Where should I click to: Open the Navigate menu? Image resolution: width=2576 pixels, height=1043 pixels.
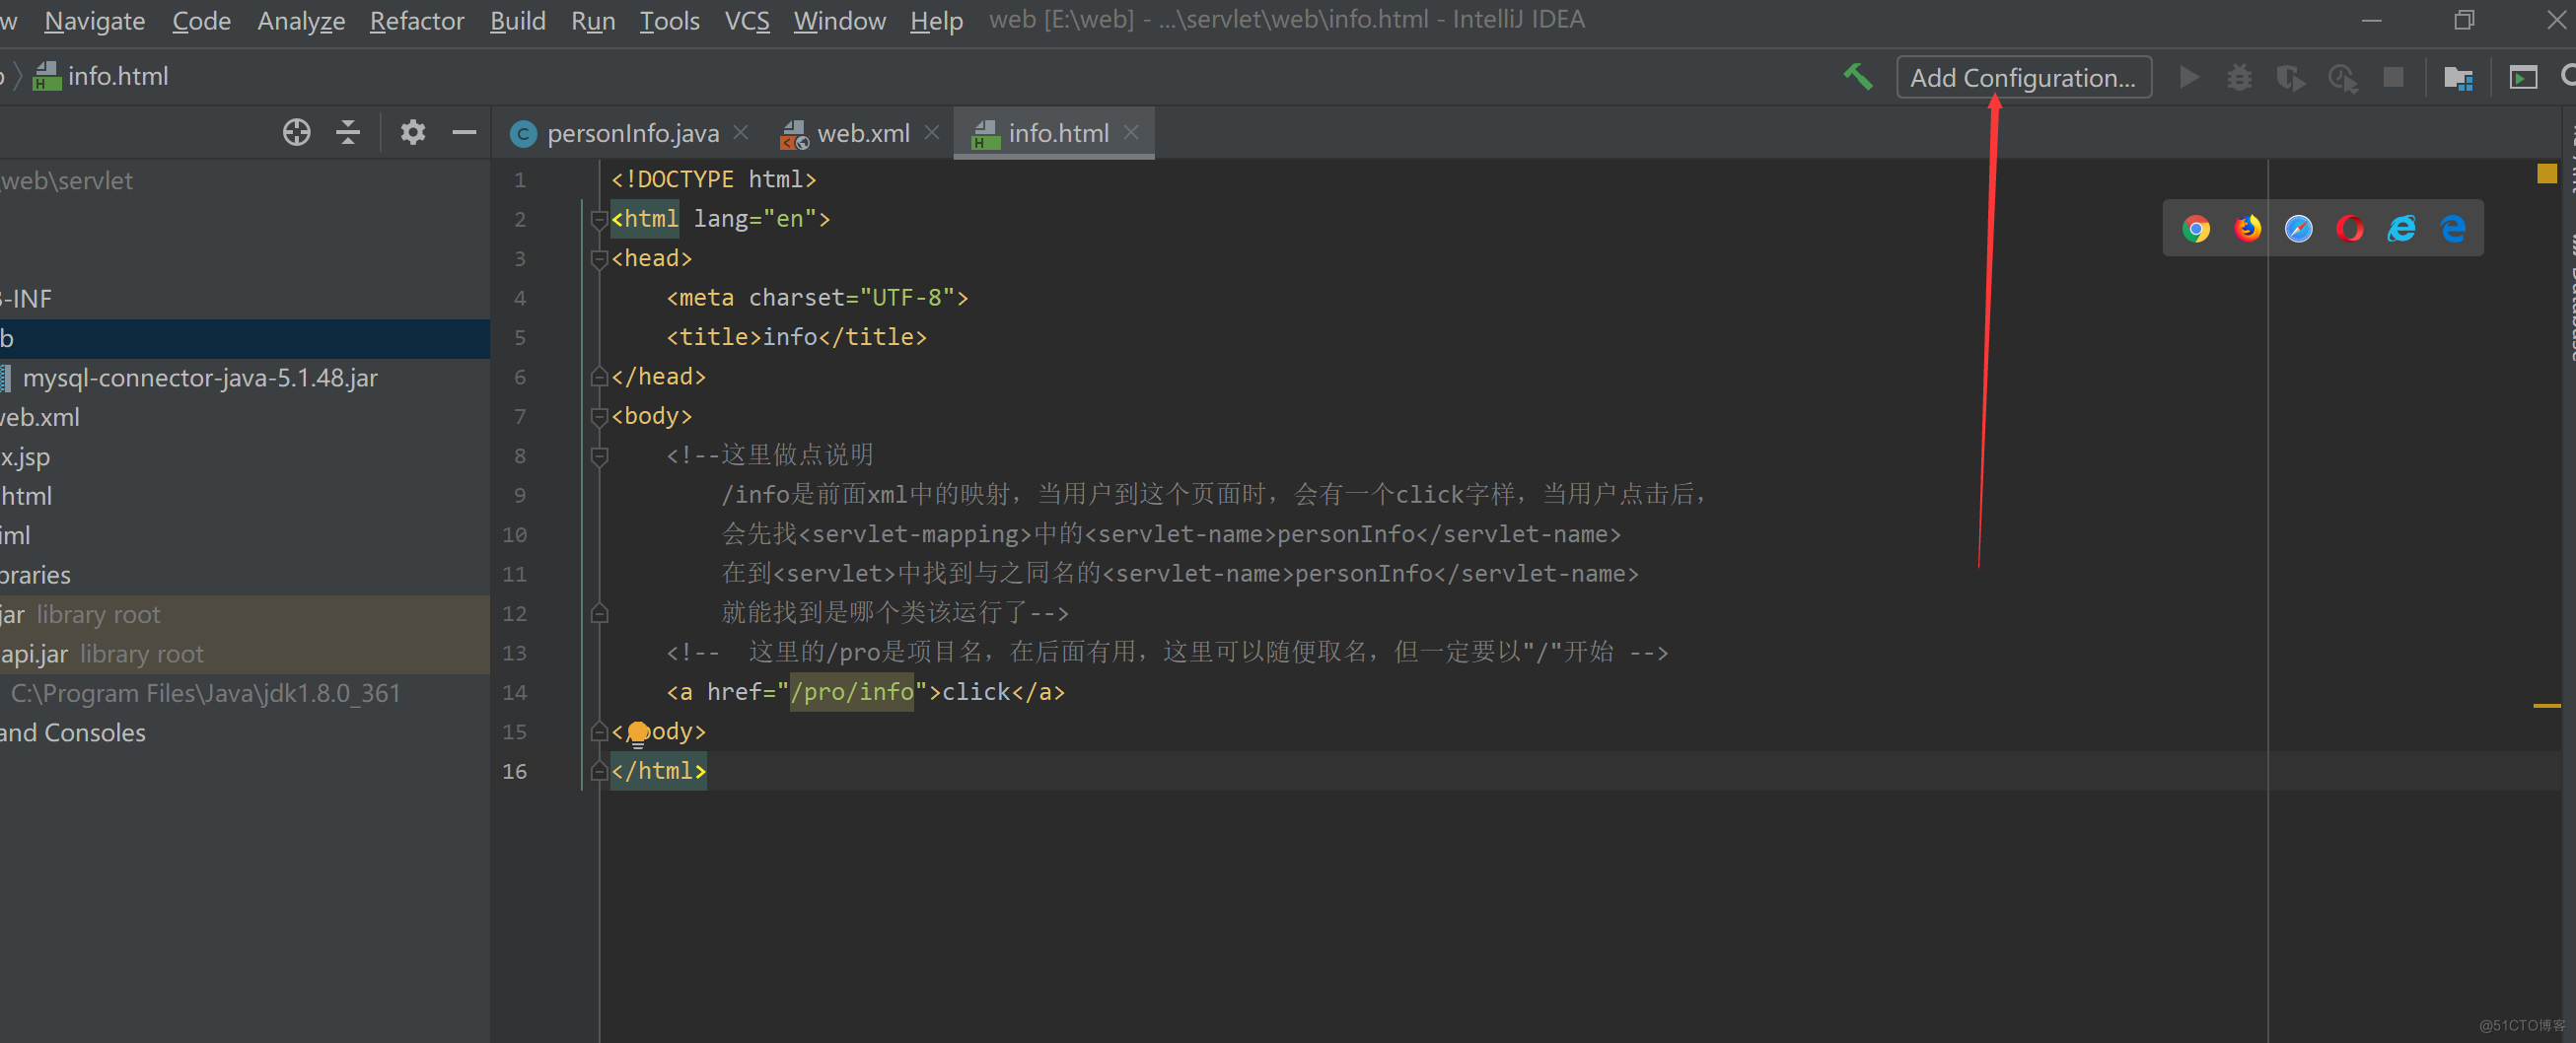click(x=95, y=20)
